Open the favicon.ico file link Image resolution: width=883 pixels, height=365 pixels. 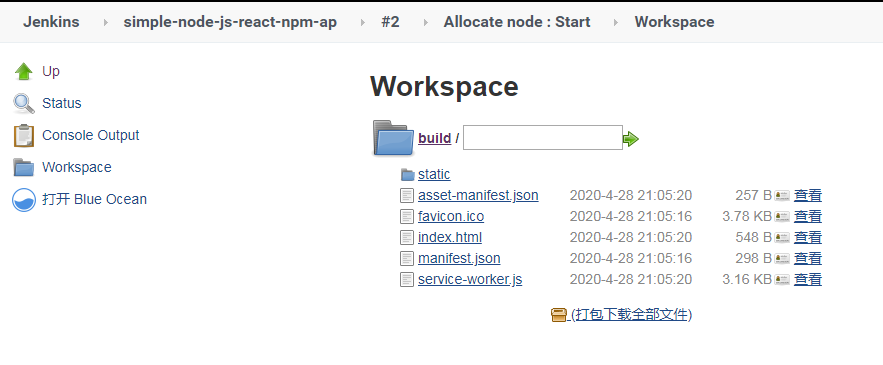[x=451, y=216]
